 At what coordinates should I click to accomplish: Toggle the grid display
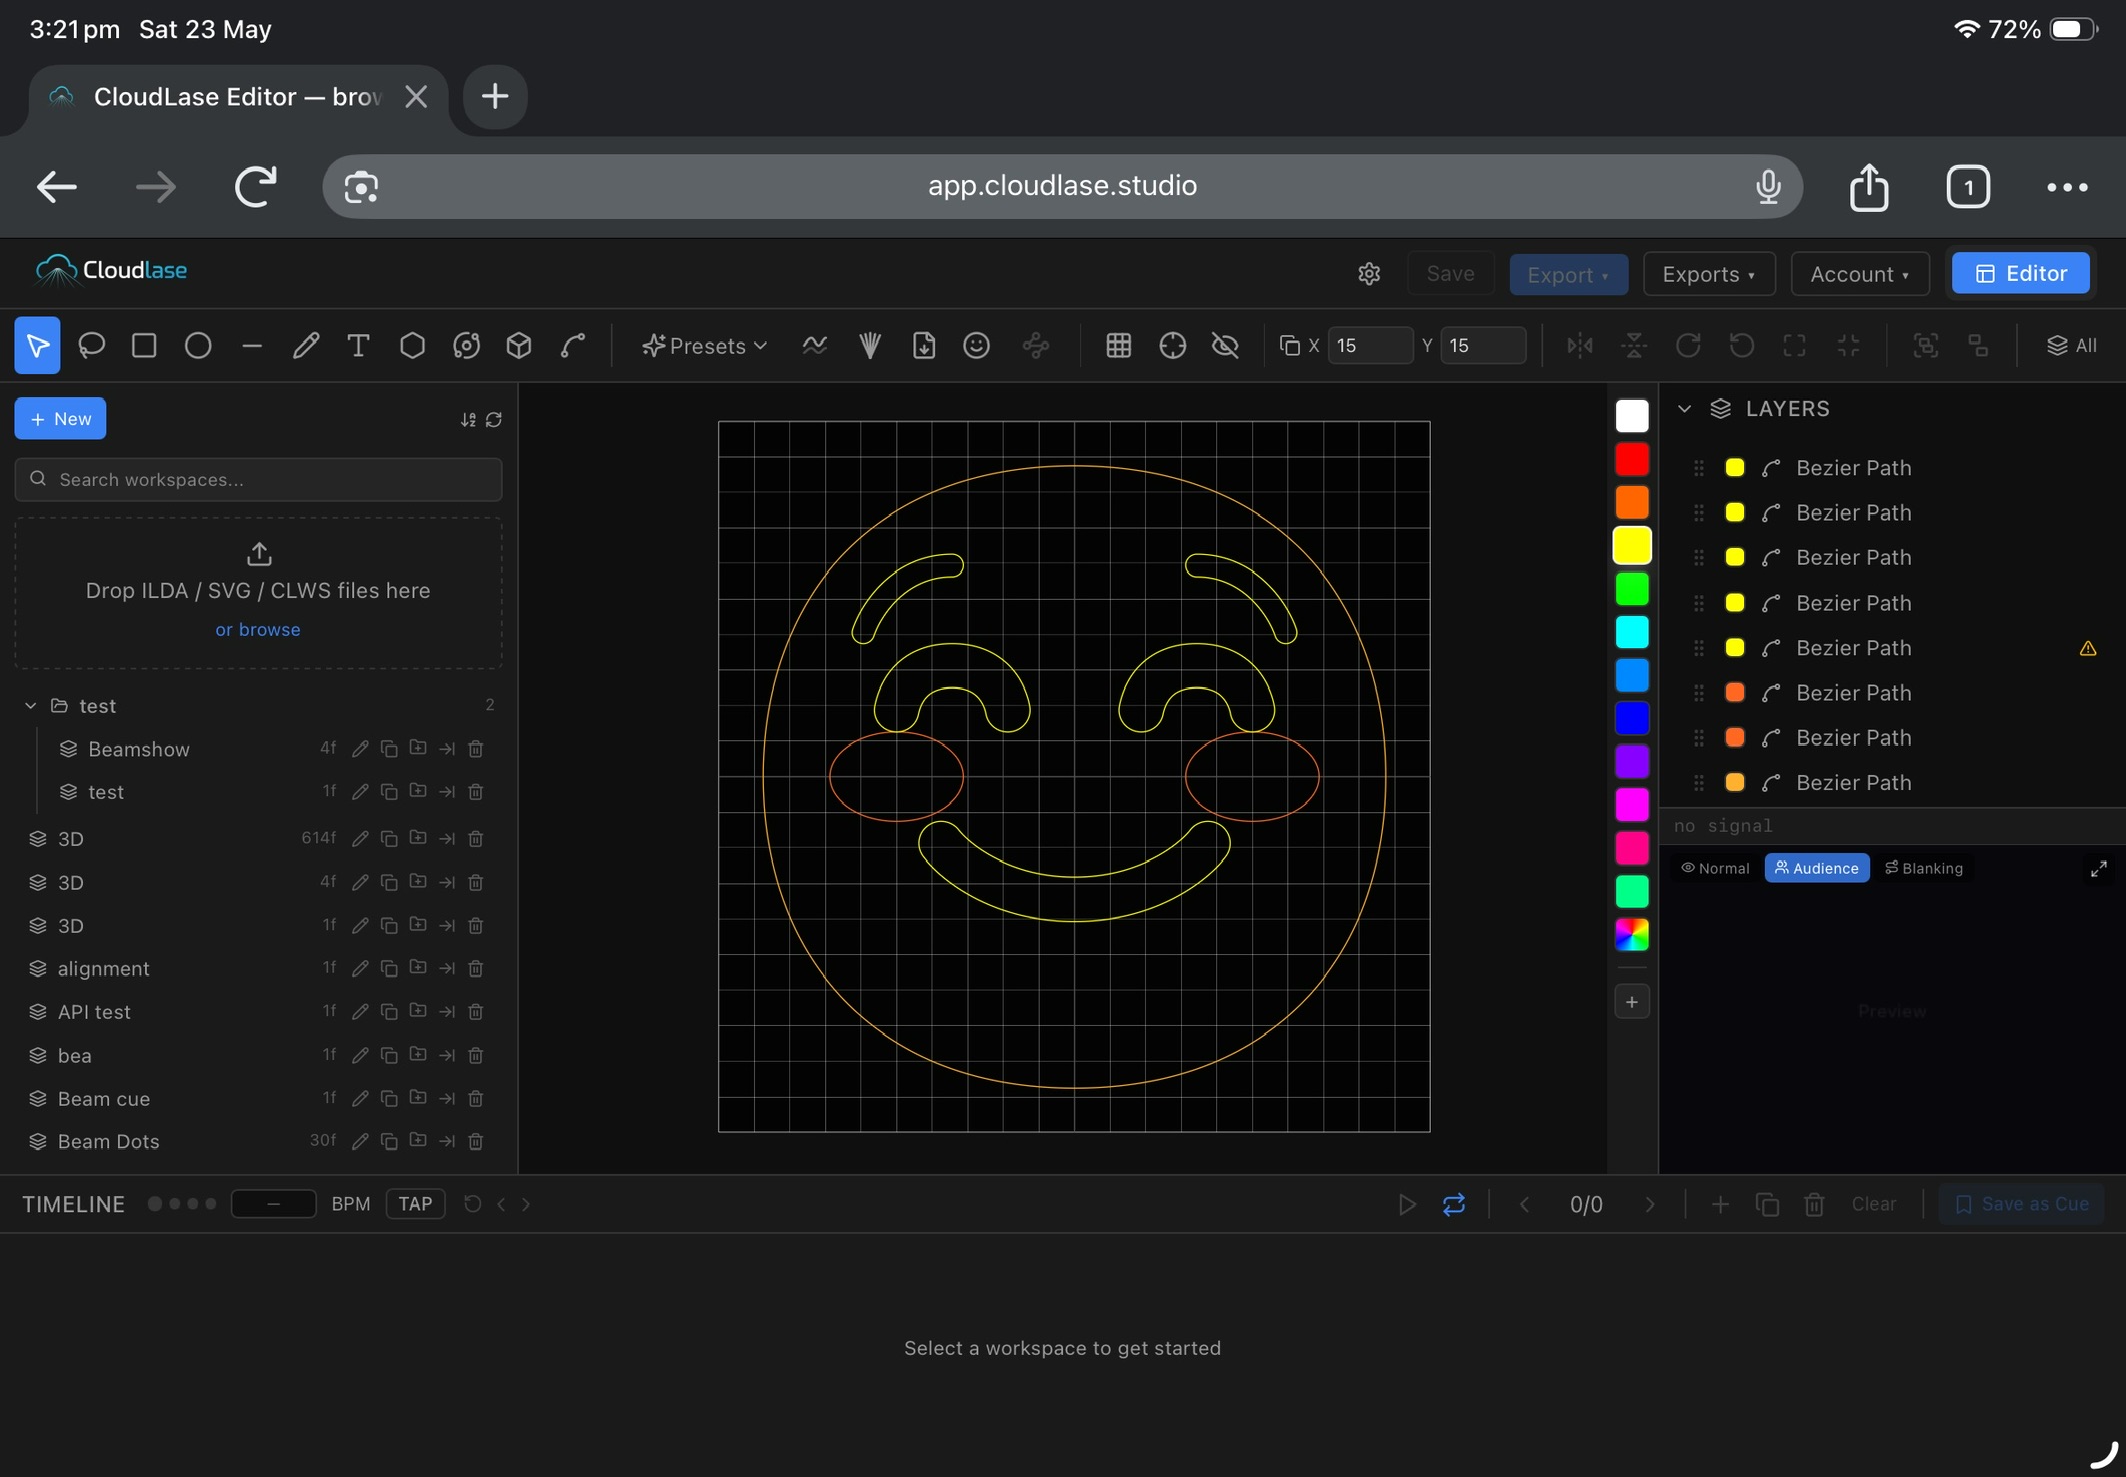tap(1119, 346)
